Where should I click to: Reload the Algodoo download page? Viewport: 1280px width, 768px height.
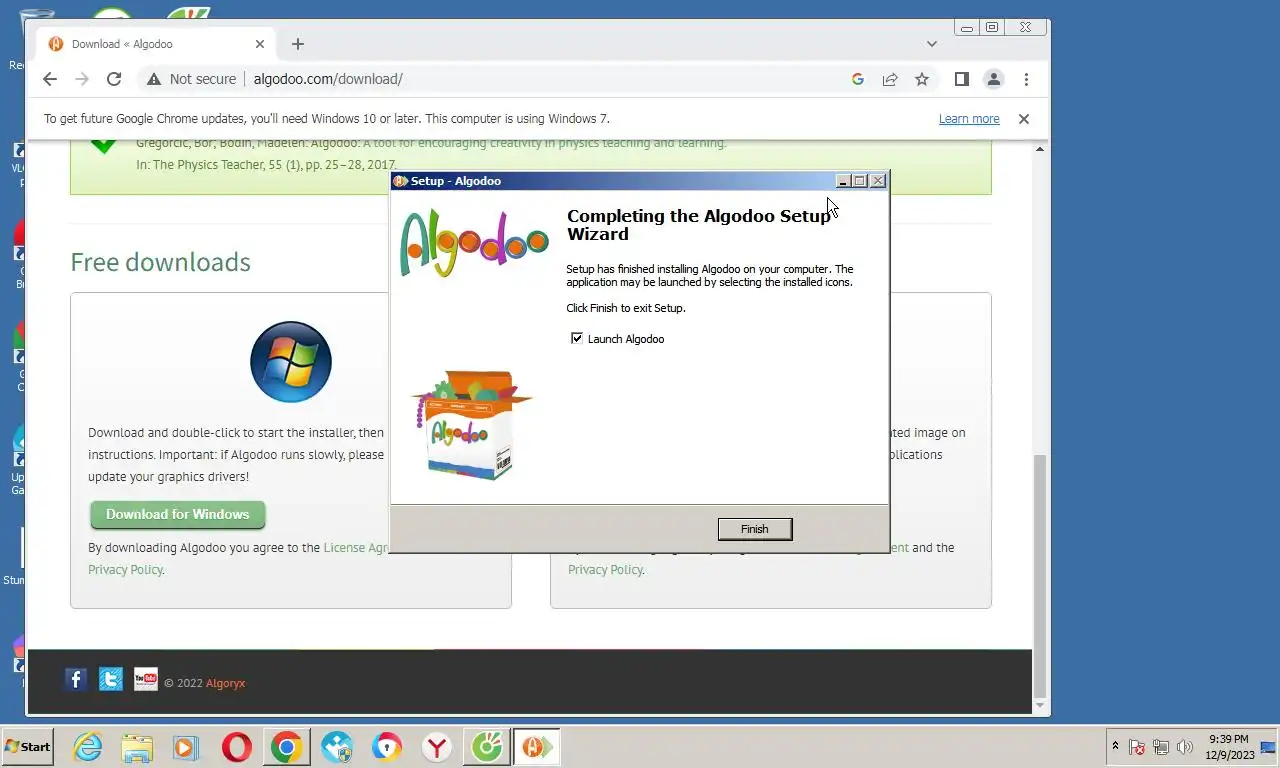[x=114, y=79]
